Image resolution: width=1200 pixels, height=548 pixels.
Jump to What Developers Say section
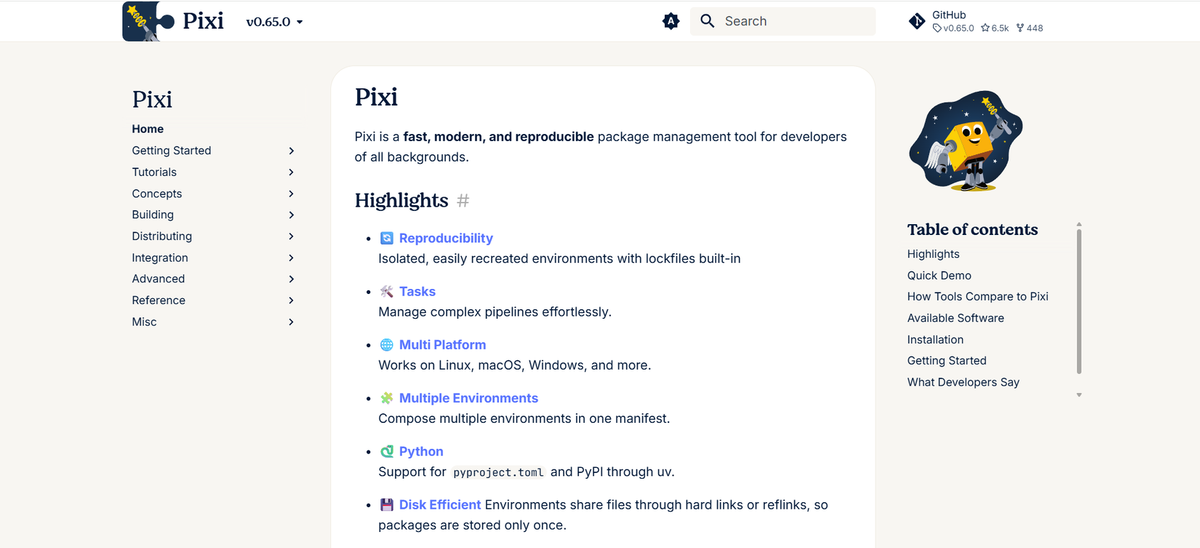tap(963, 382)
